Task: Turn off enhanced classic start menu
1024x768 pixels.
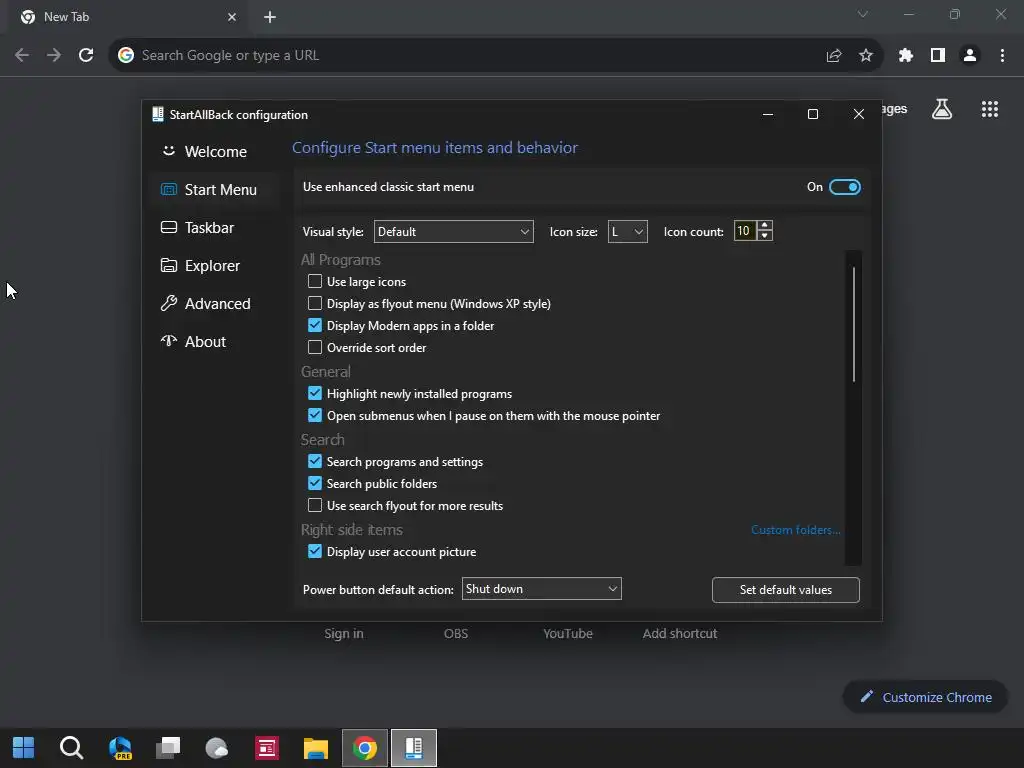Action: click(844, 187)
